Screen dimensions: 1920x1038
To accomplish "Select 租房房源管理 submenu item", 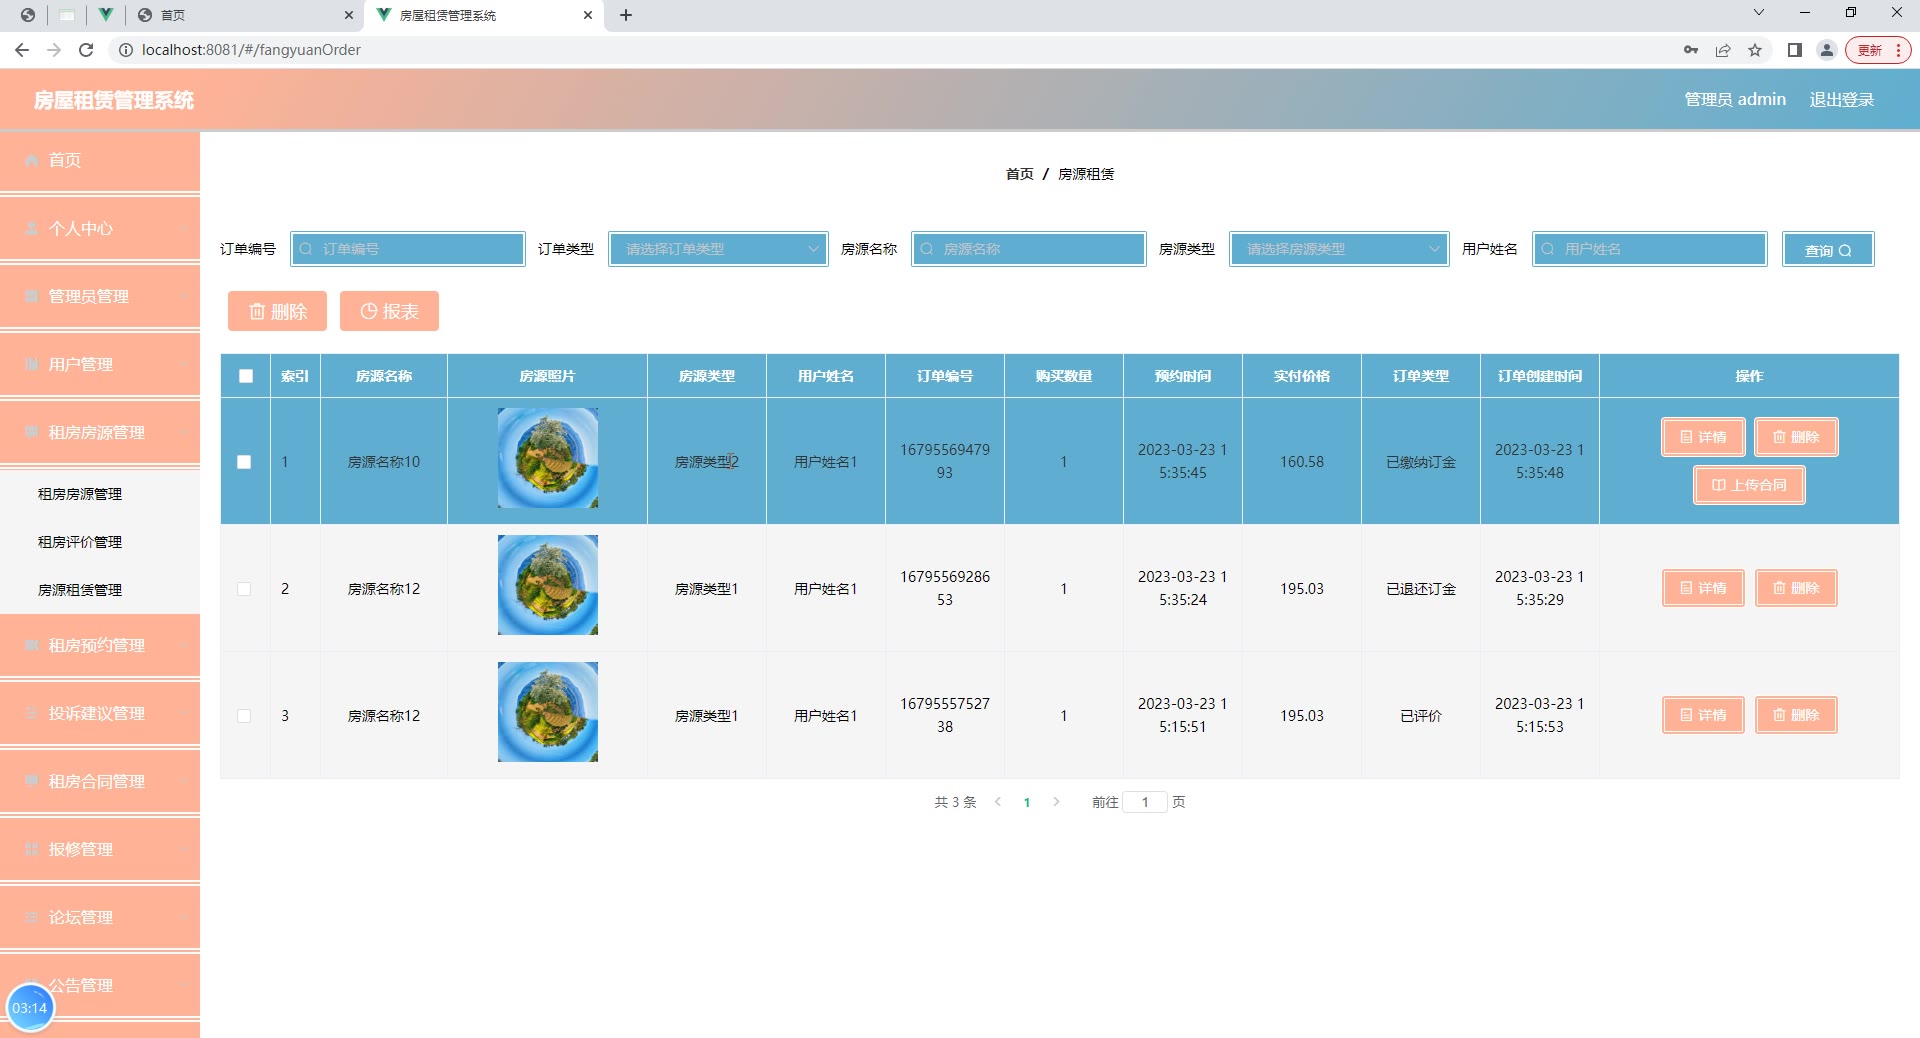I will pyautogui.click(x=80, y=494).
